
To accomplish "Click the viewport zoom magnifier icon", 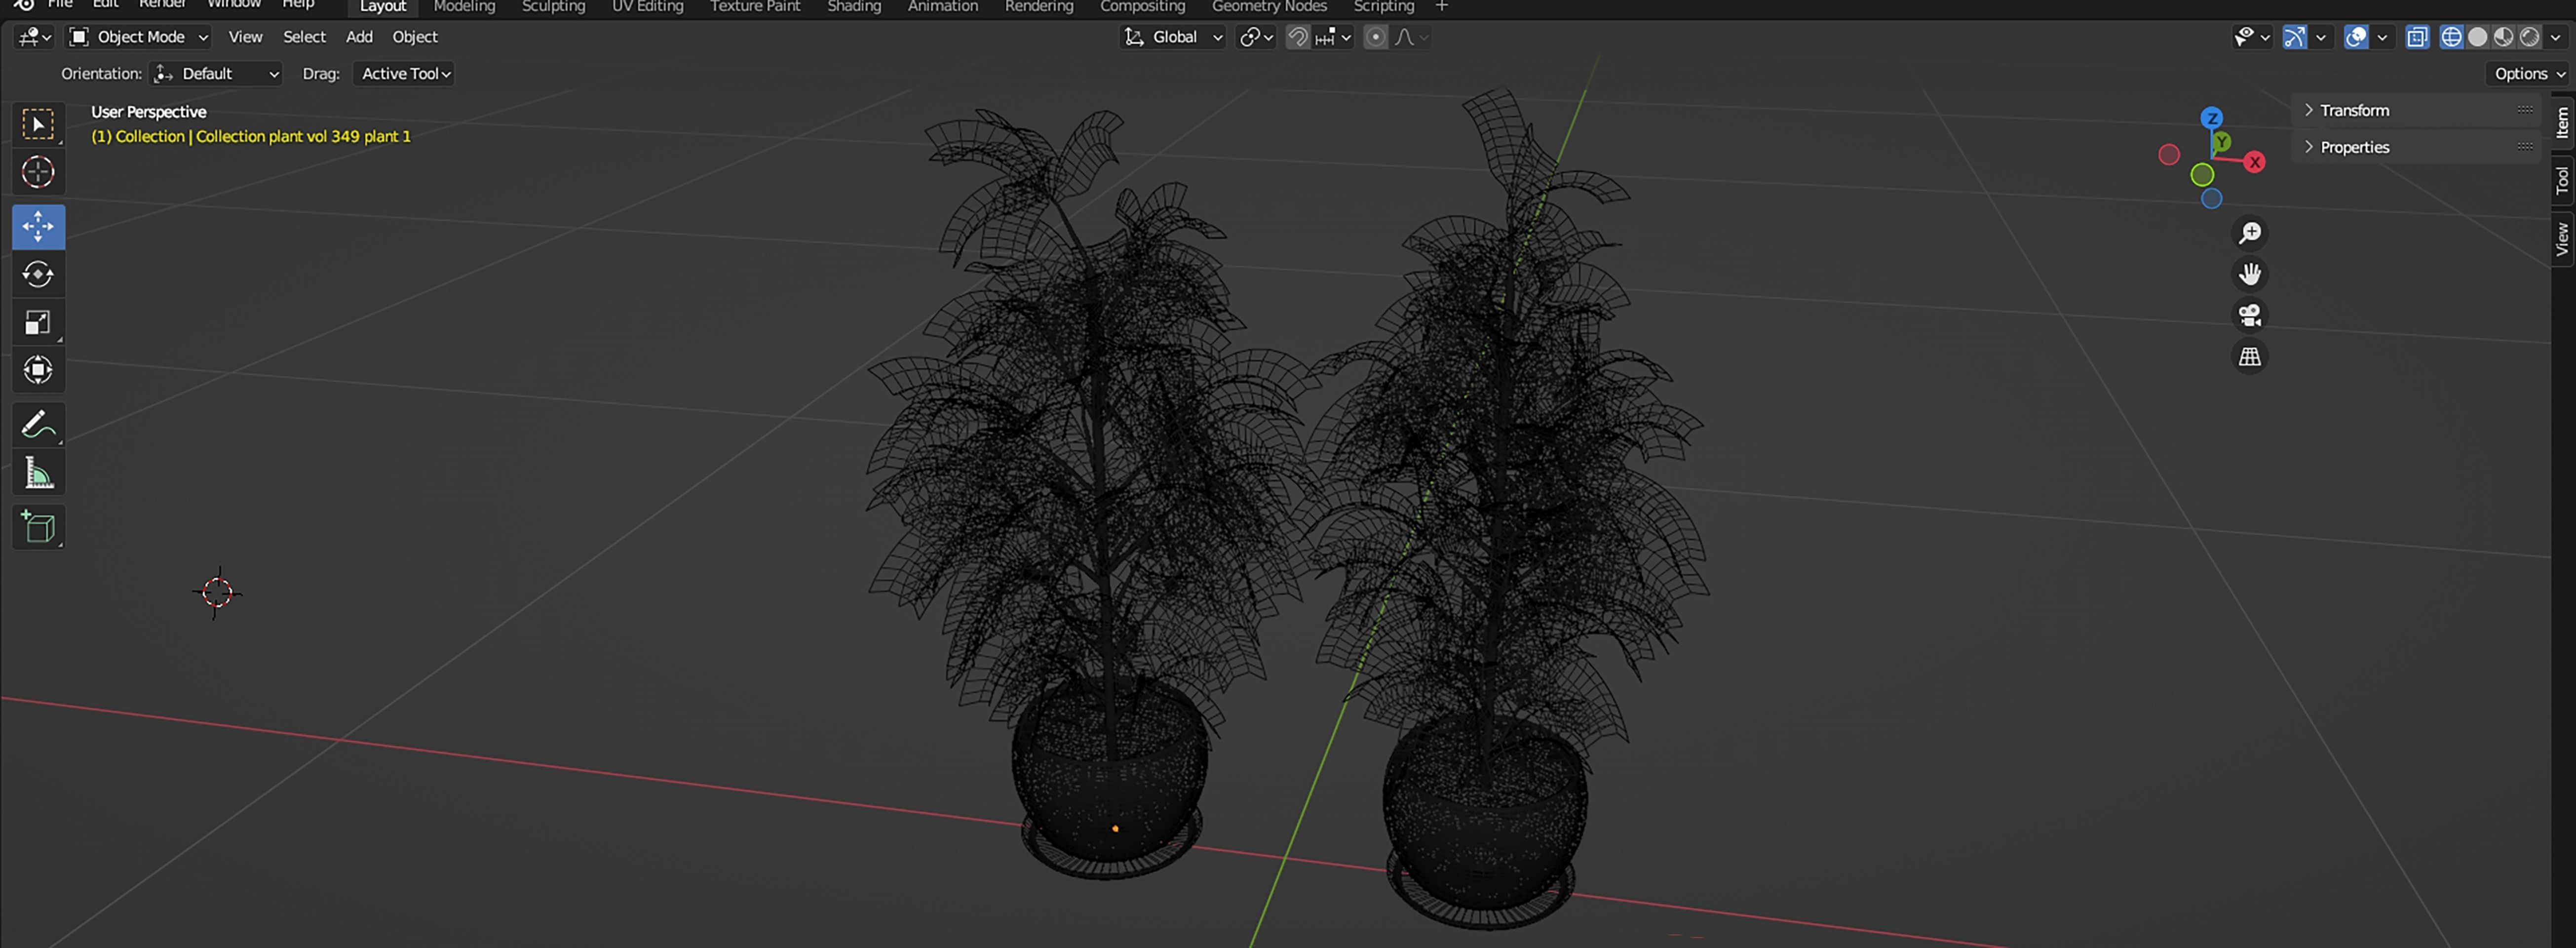I will tap(2250, 233).
